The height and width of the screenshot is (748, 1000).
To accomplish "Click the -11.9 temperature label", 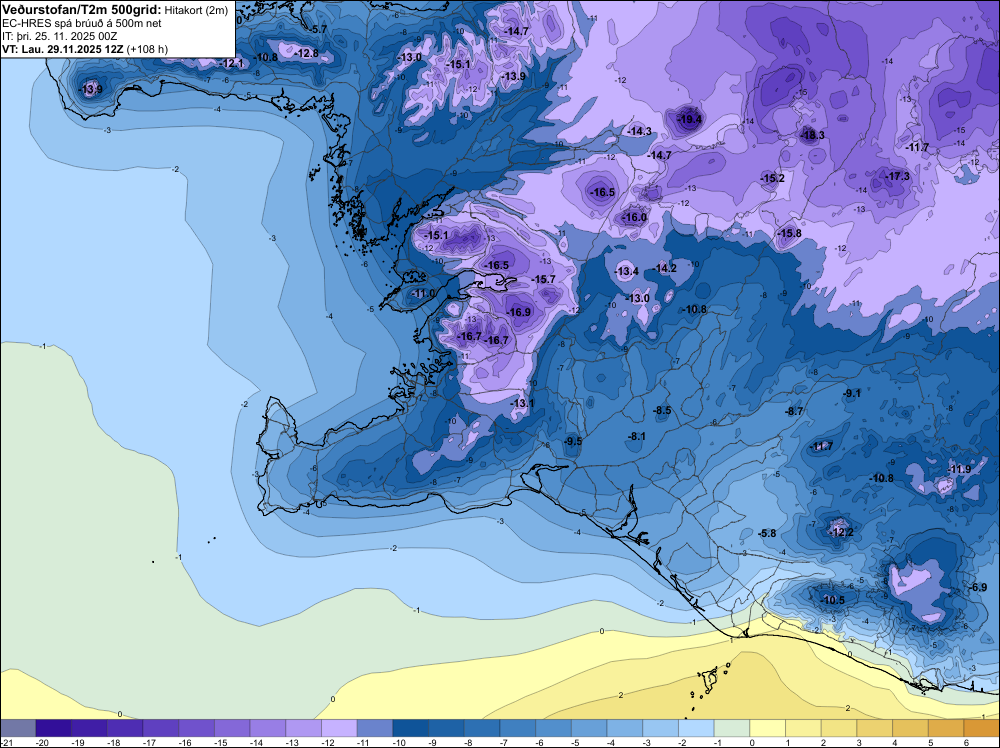I will 959,469.
